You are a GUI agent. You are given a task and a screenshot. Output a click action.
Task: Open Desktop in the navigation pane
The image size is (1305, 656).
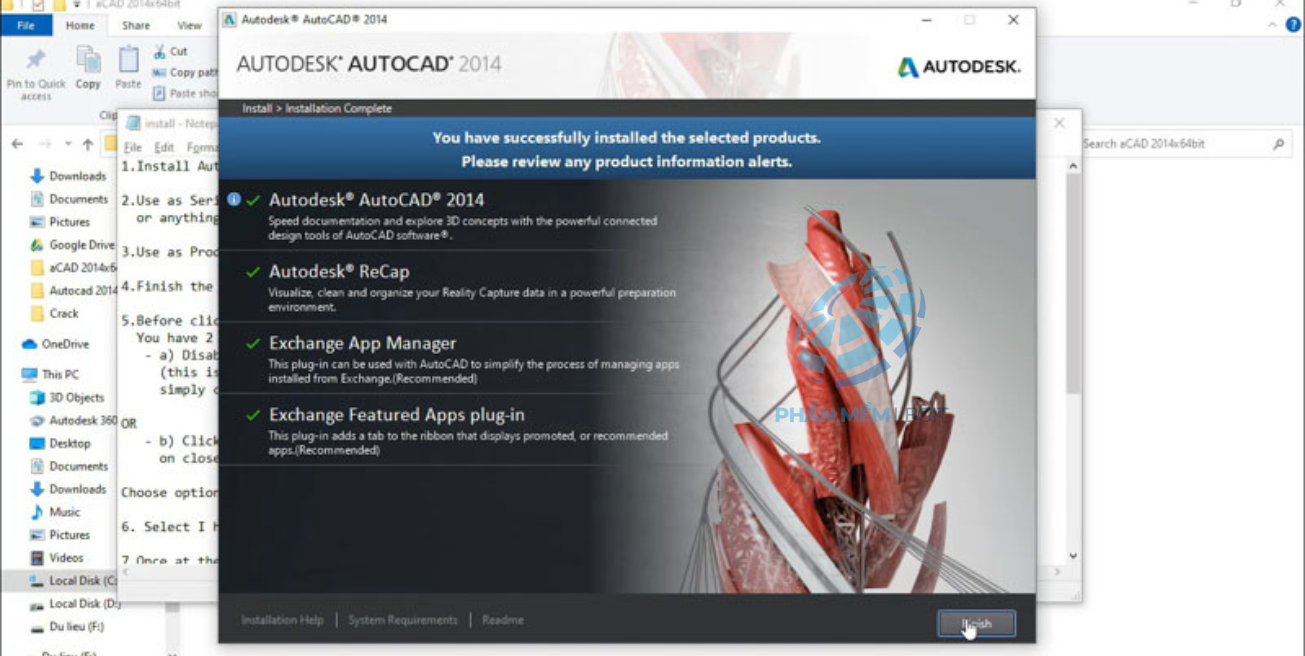(60, 443)
